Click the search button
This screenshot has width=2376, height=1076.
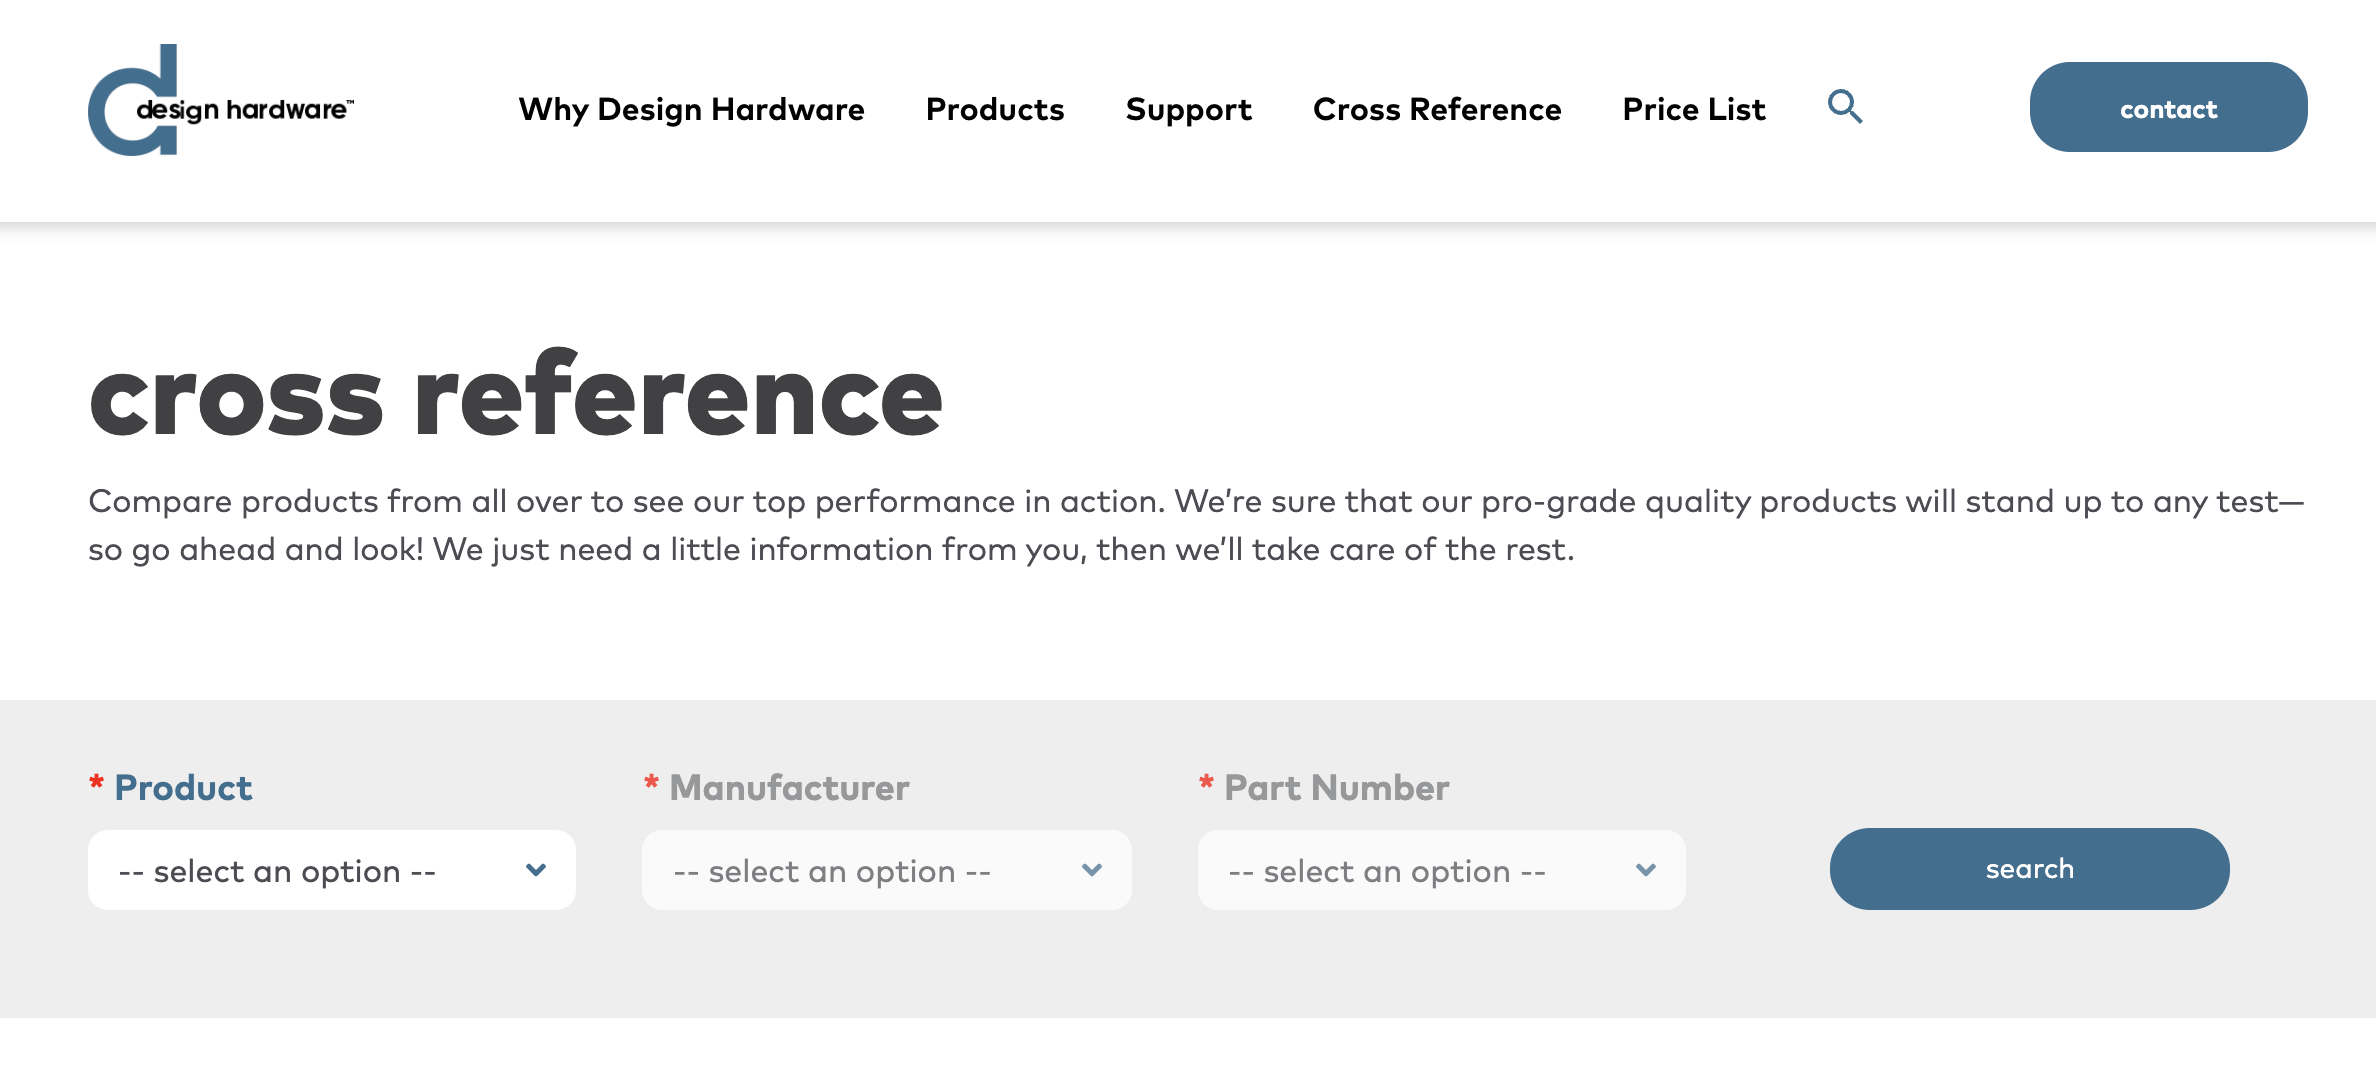click(2030, 869)
